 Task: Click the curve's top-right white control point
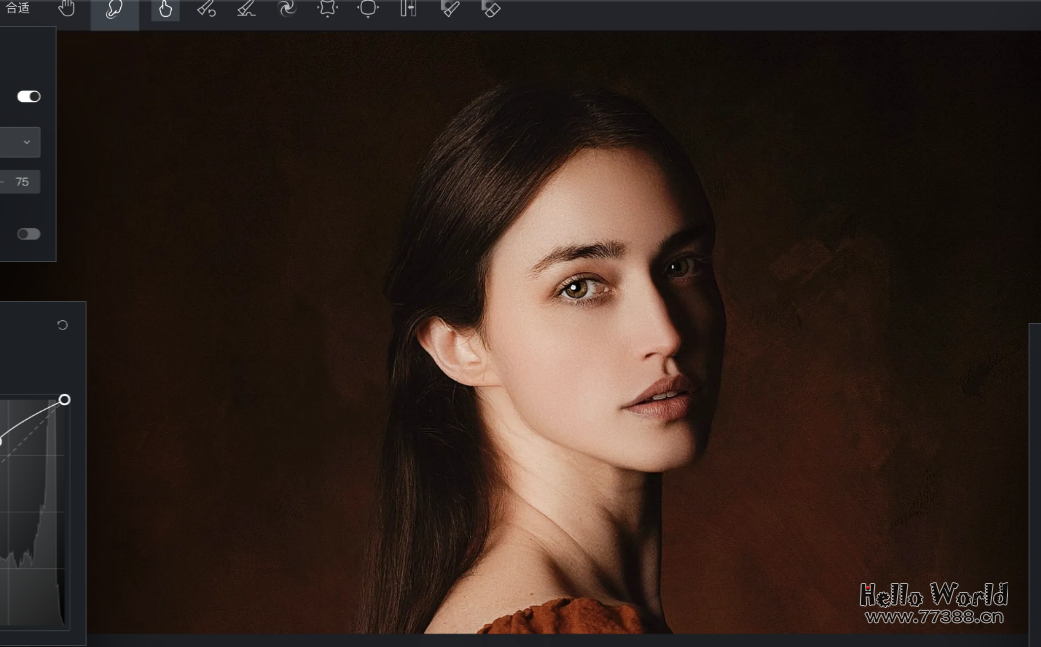click(64, 399)
